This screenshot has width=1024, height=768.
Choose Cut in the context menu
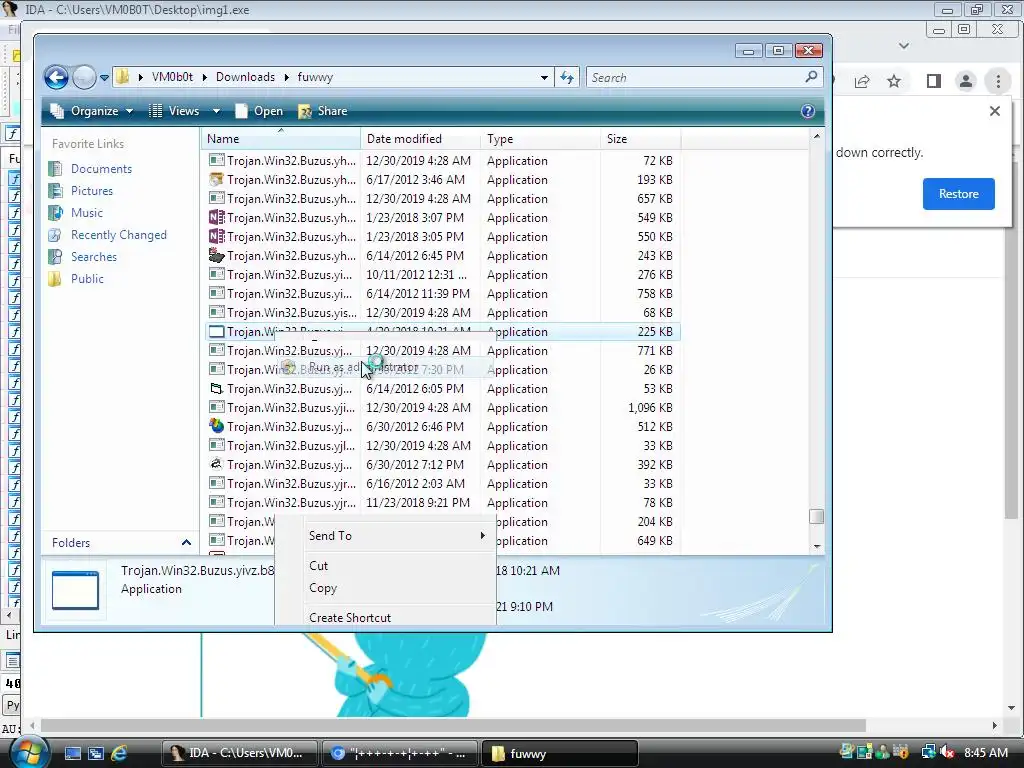(385, 566)
